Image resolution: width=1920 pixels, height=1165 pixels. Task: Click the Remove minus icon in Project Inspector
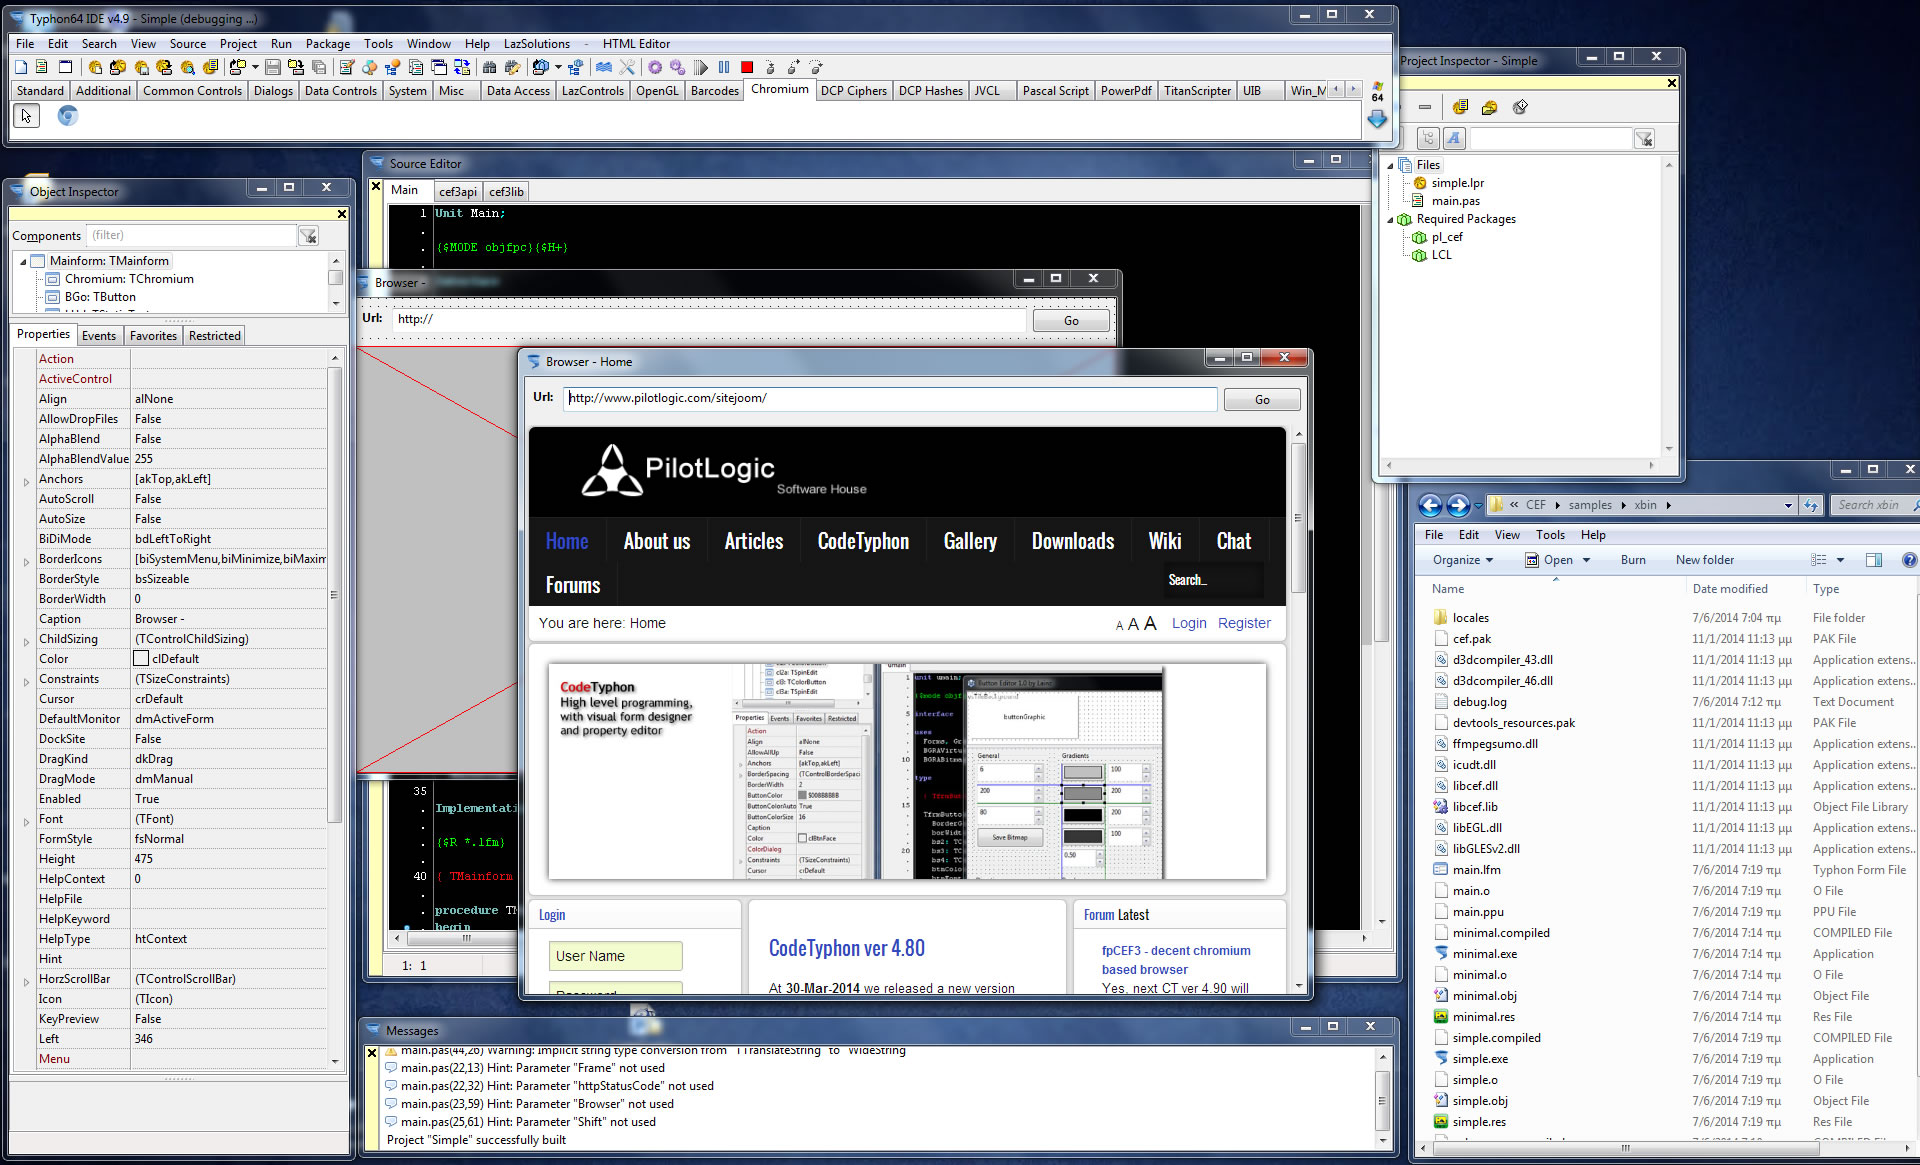click(x=1425, y=107)
